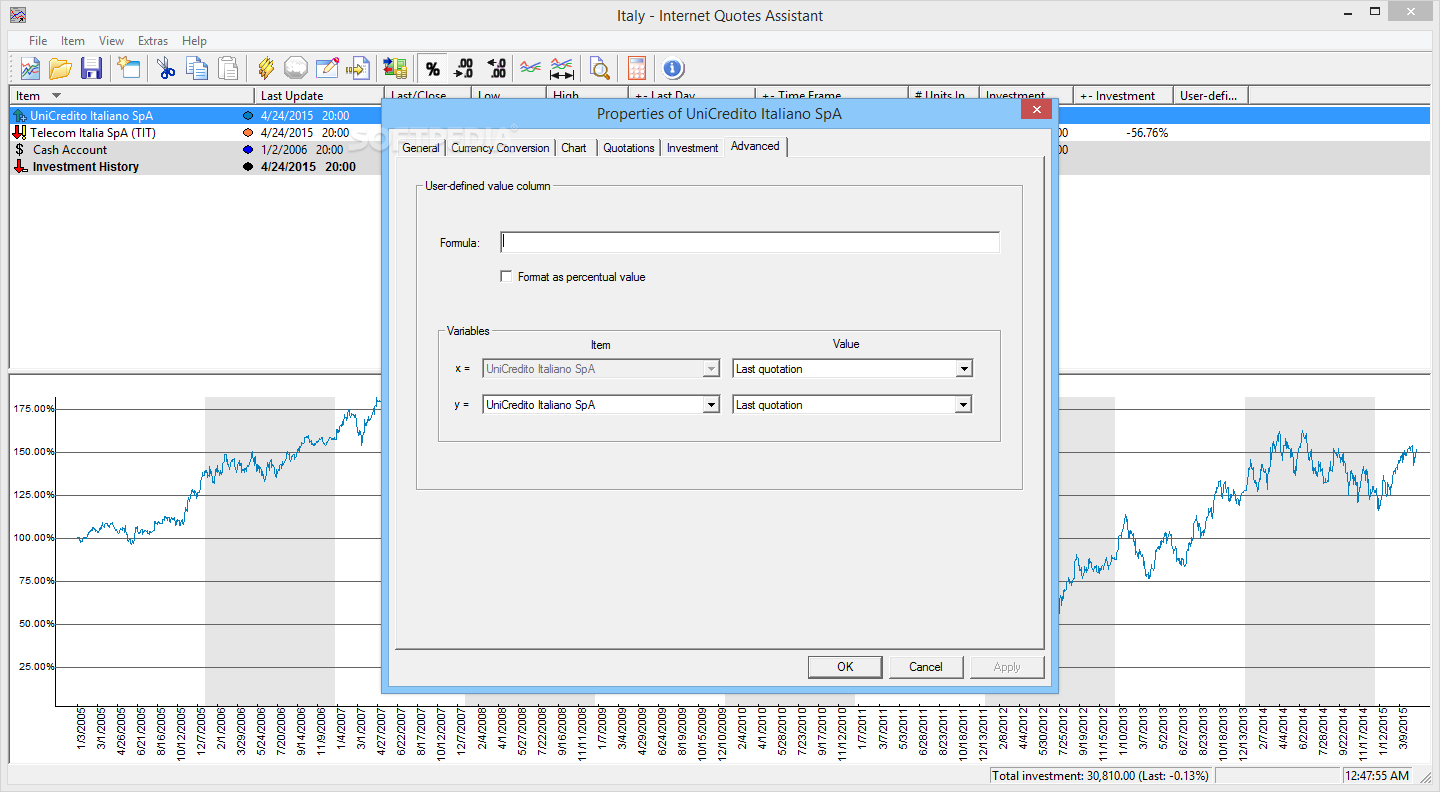Open the y variable Value dropdown
The width and height of the screenshot is (1440, 792).
click(964, 405)
